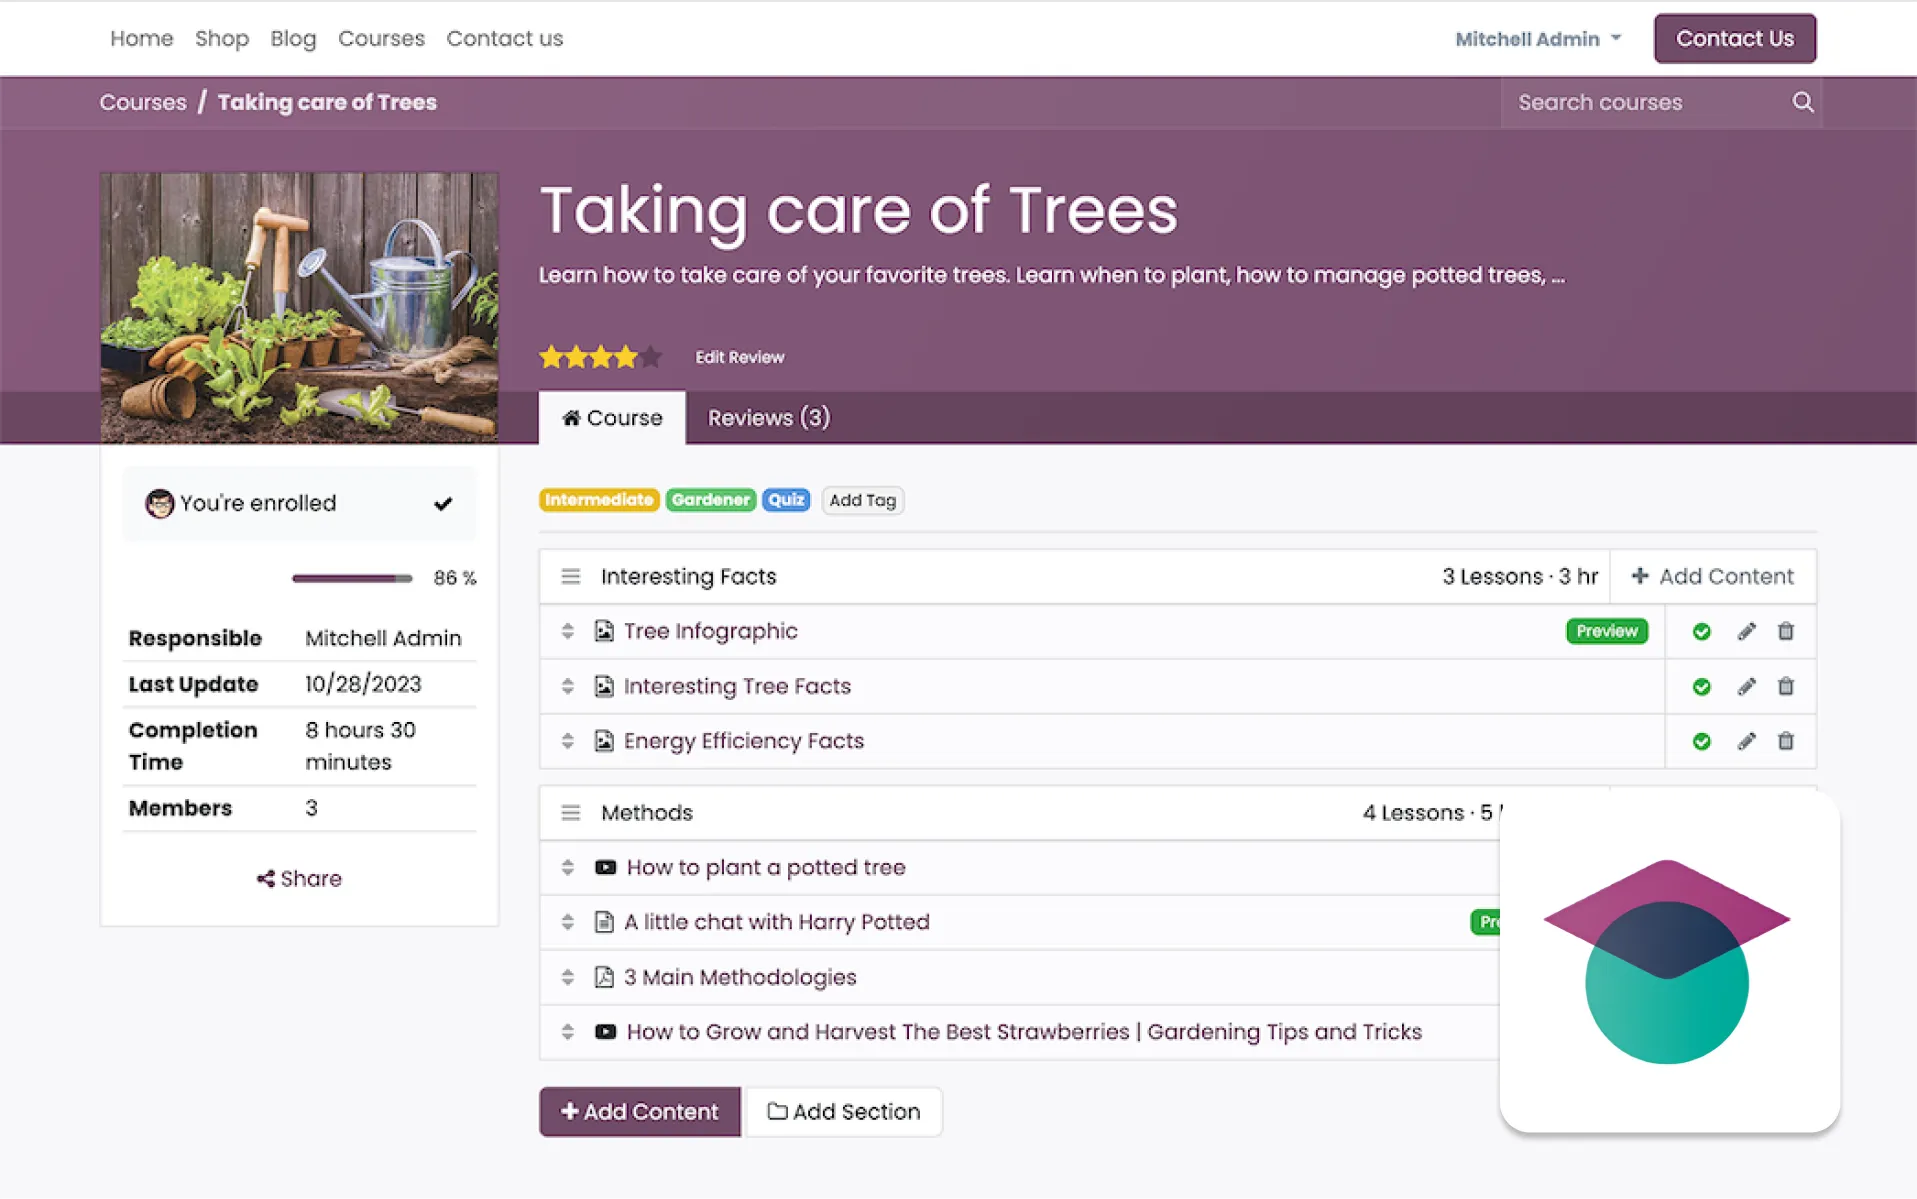Screen dimensions: 1917x1199
Task: Click the Share link in sidebar
Action: 299,878
